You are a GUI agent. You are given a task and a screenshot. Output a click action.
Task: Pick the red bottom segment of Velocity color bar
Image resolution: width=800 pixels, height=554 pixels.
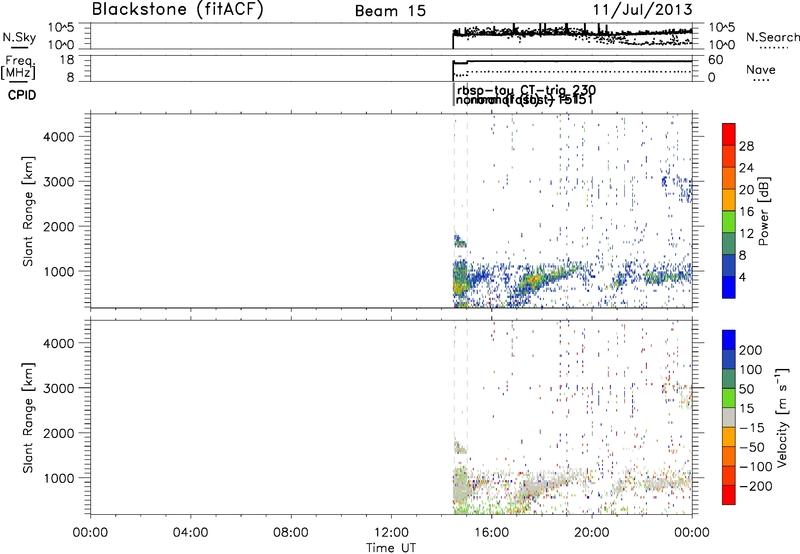coord(729,495)
